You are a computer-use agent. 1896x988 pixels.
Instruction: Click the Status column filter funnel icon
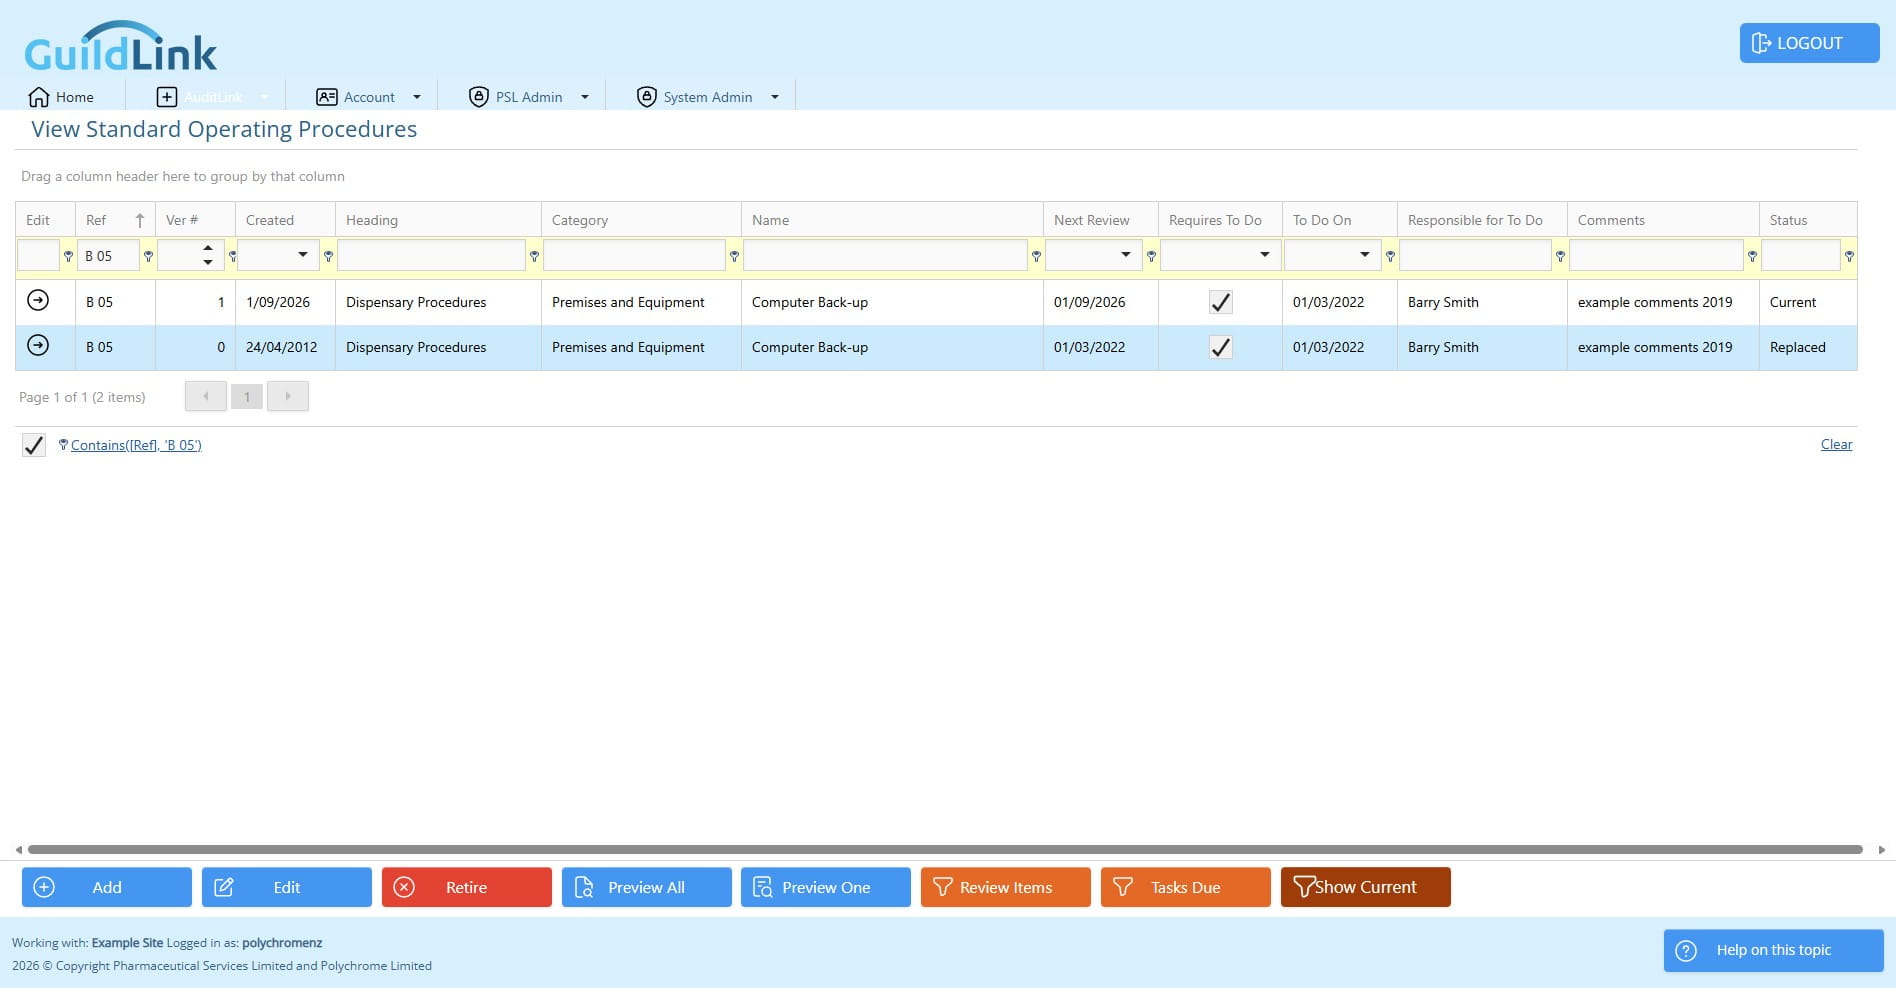tap(1849, 257)
